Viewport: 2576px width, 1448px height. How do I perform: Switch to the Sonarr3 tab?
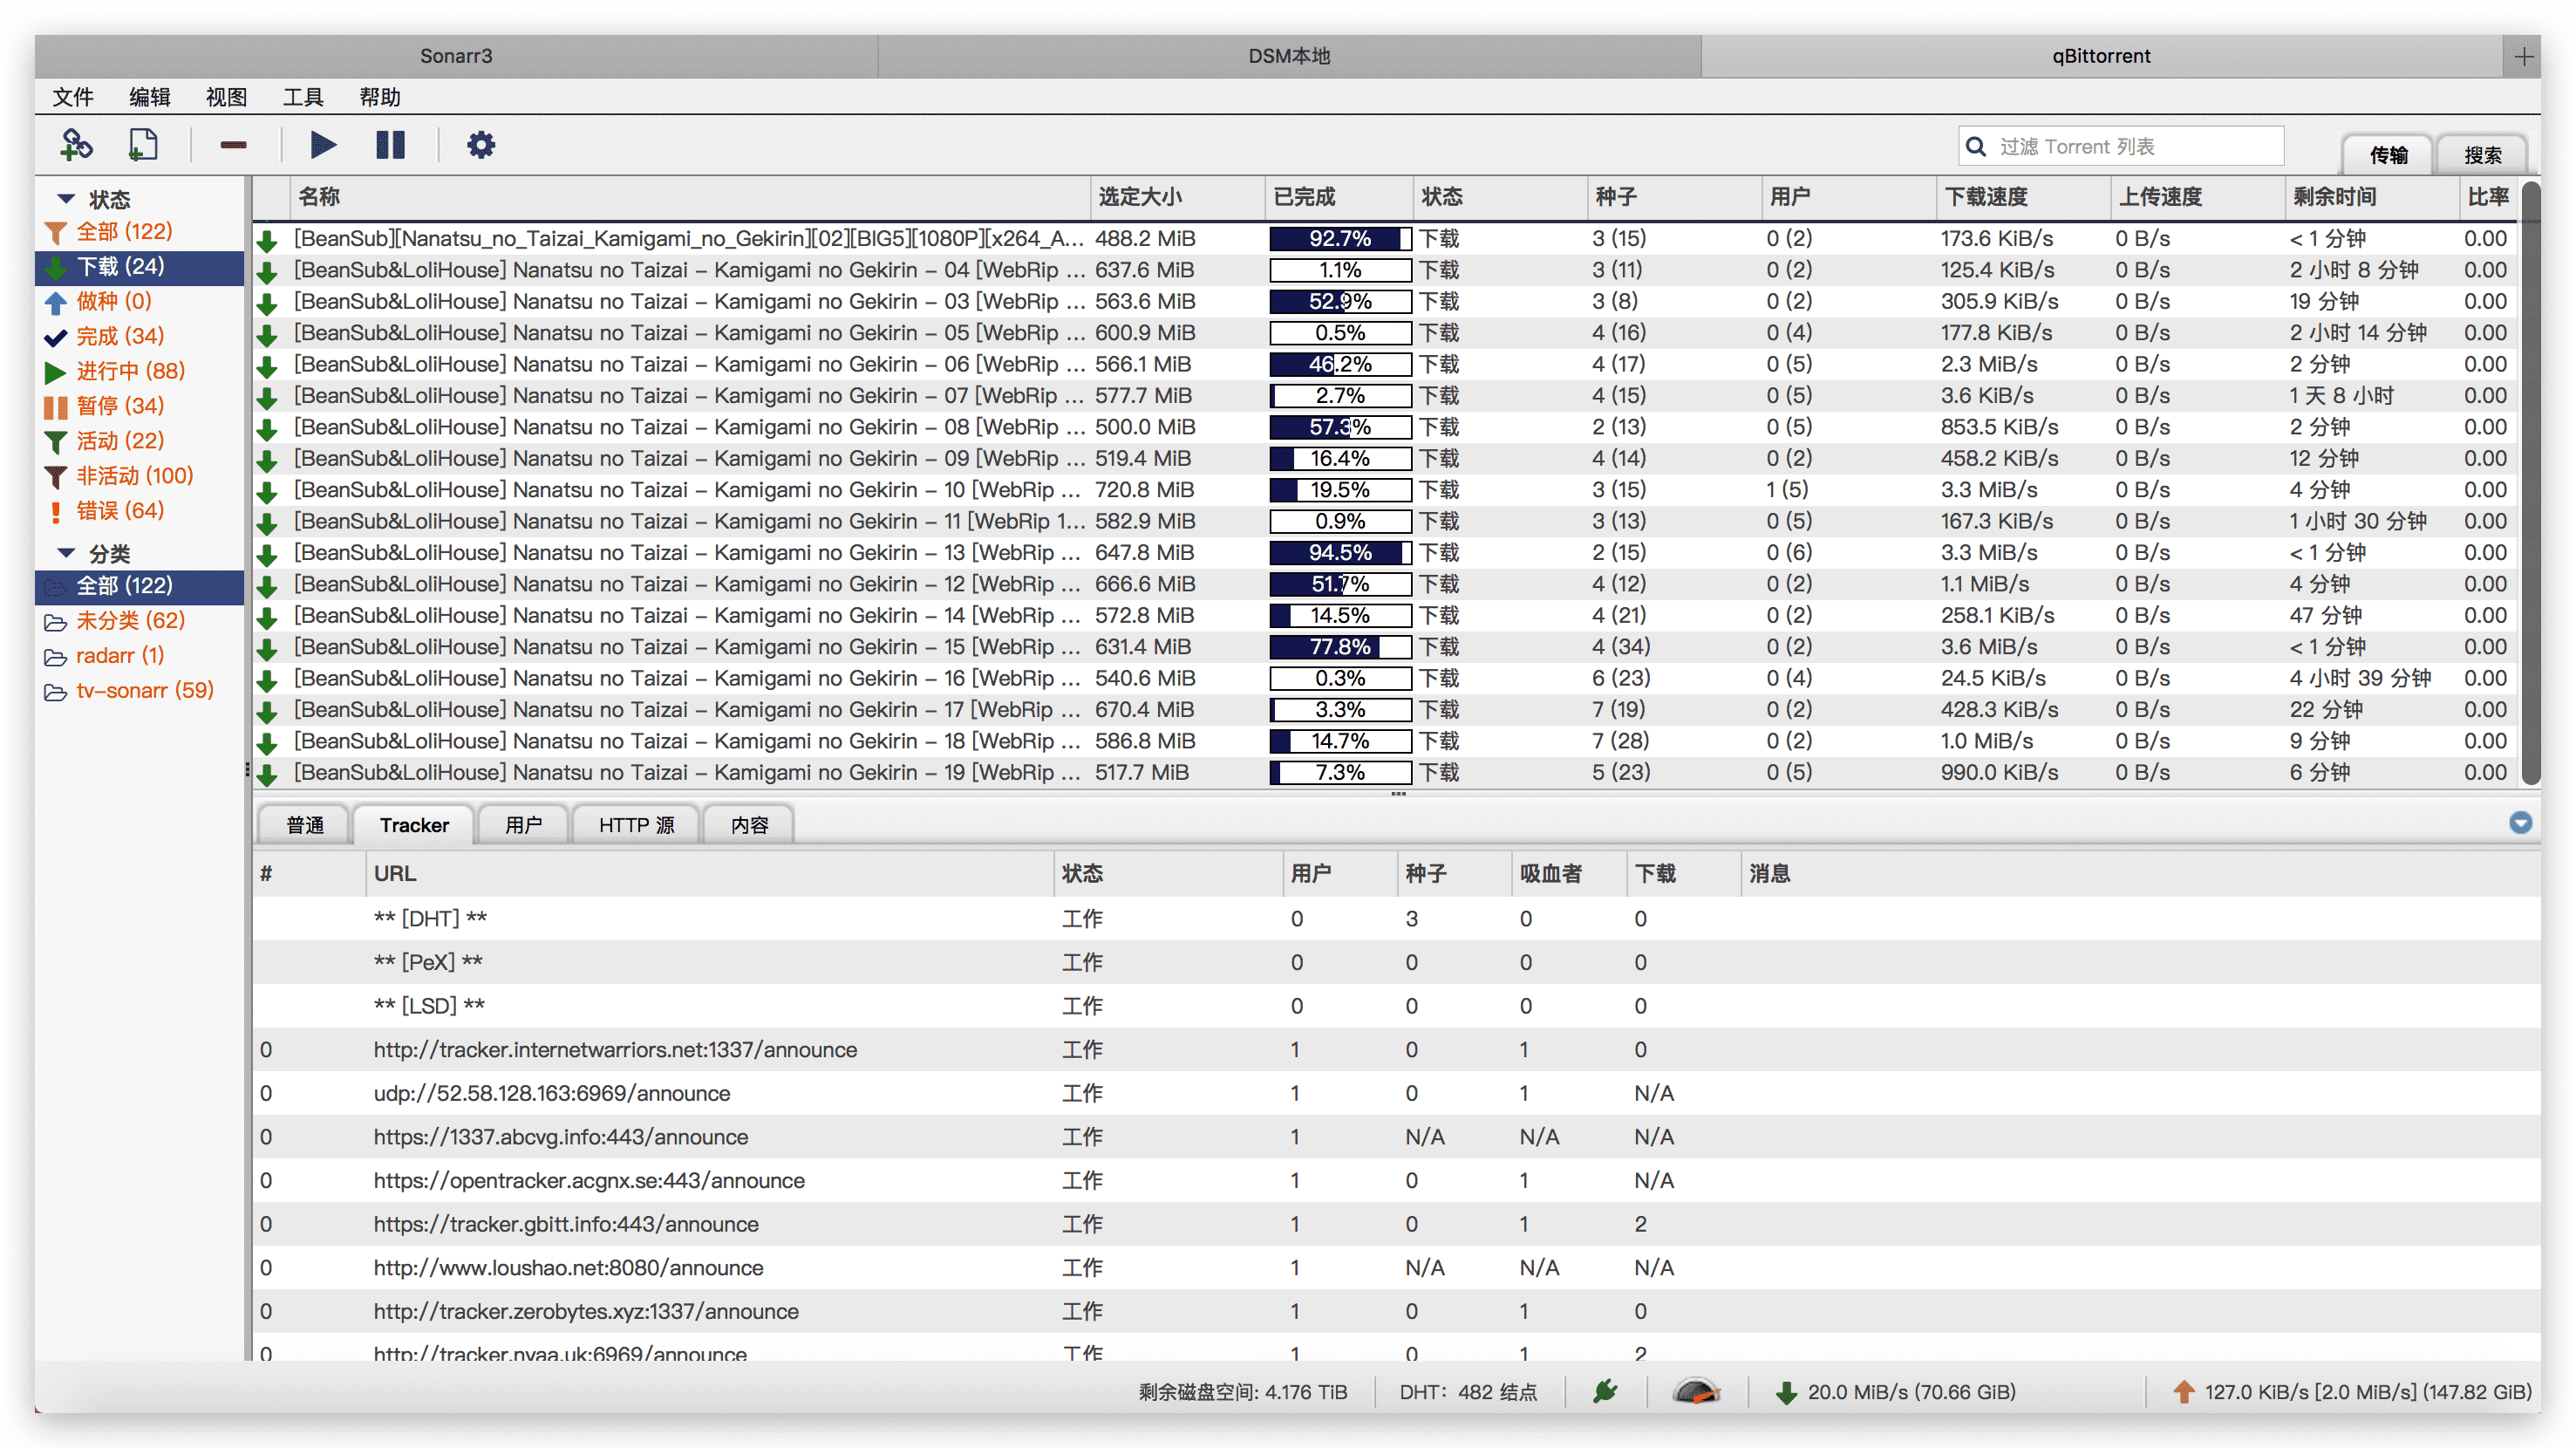[x=456, y=56]
